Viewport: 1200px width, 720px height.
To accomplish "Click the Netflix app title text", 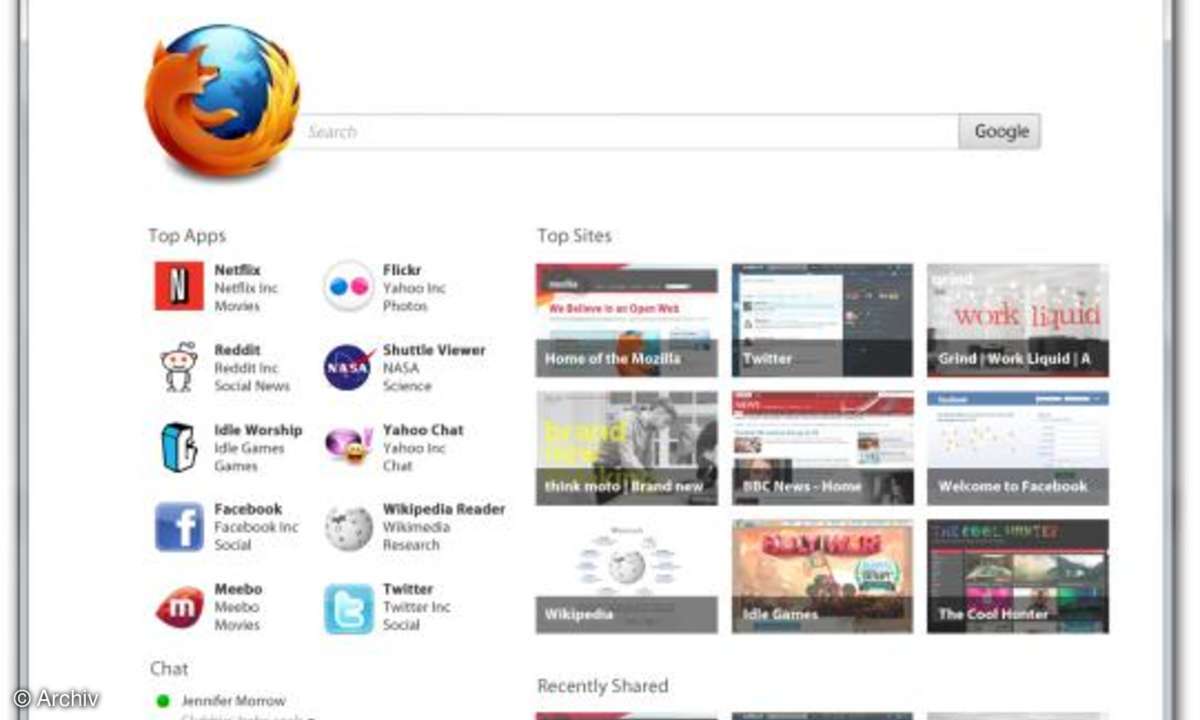I will point(237,270).
